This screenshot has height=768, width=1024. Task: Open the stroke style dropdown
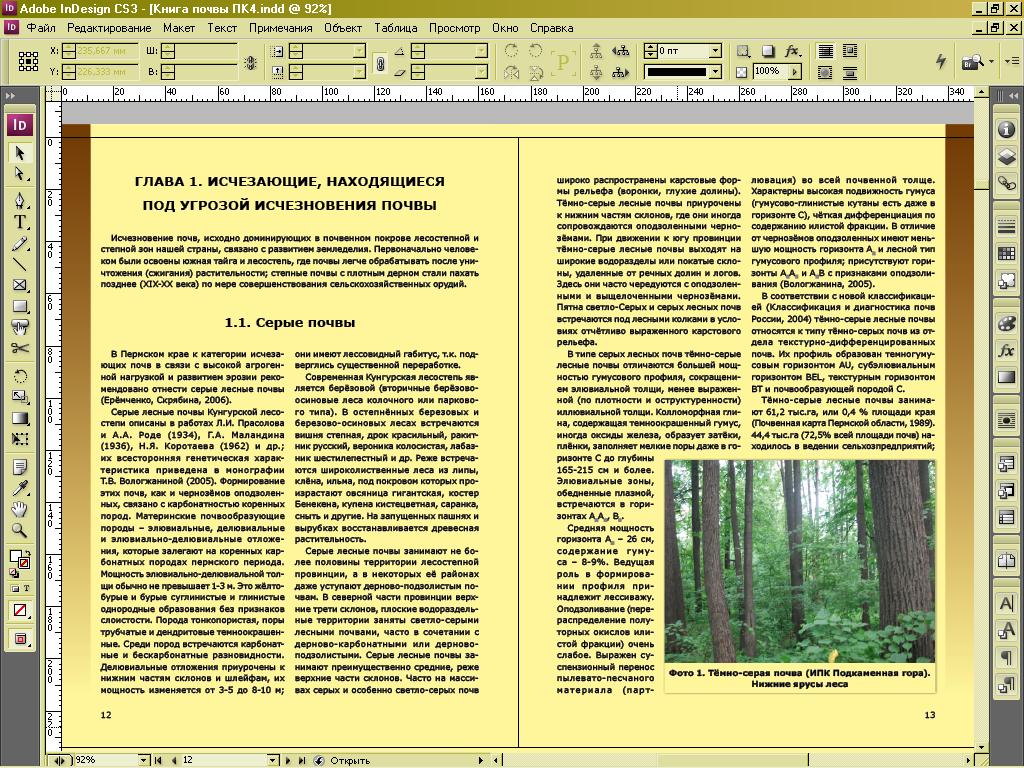[716, 72]
